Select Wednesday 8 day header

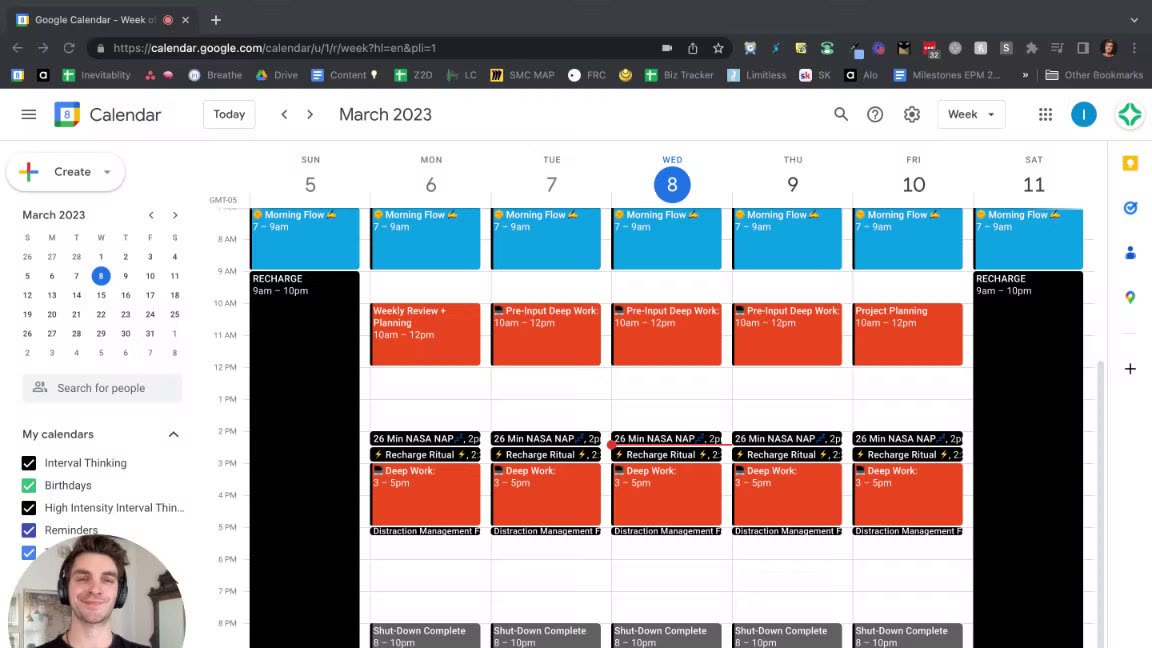[x=672, y=184]
